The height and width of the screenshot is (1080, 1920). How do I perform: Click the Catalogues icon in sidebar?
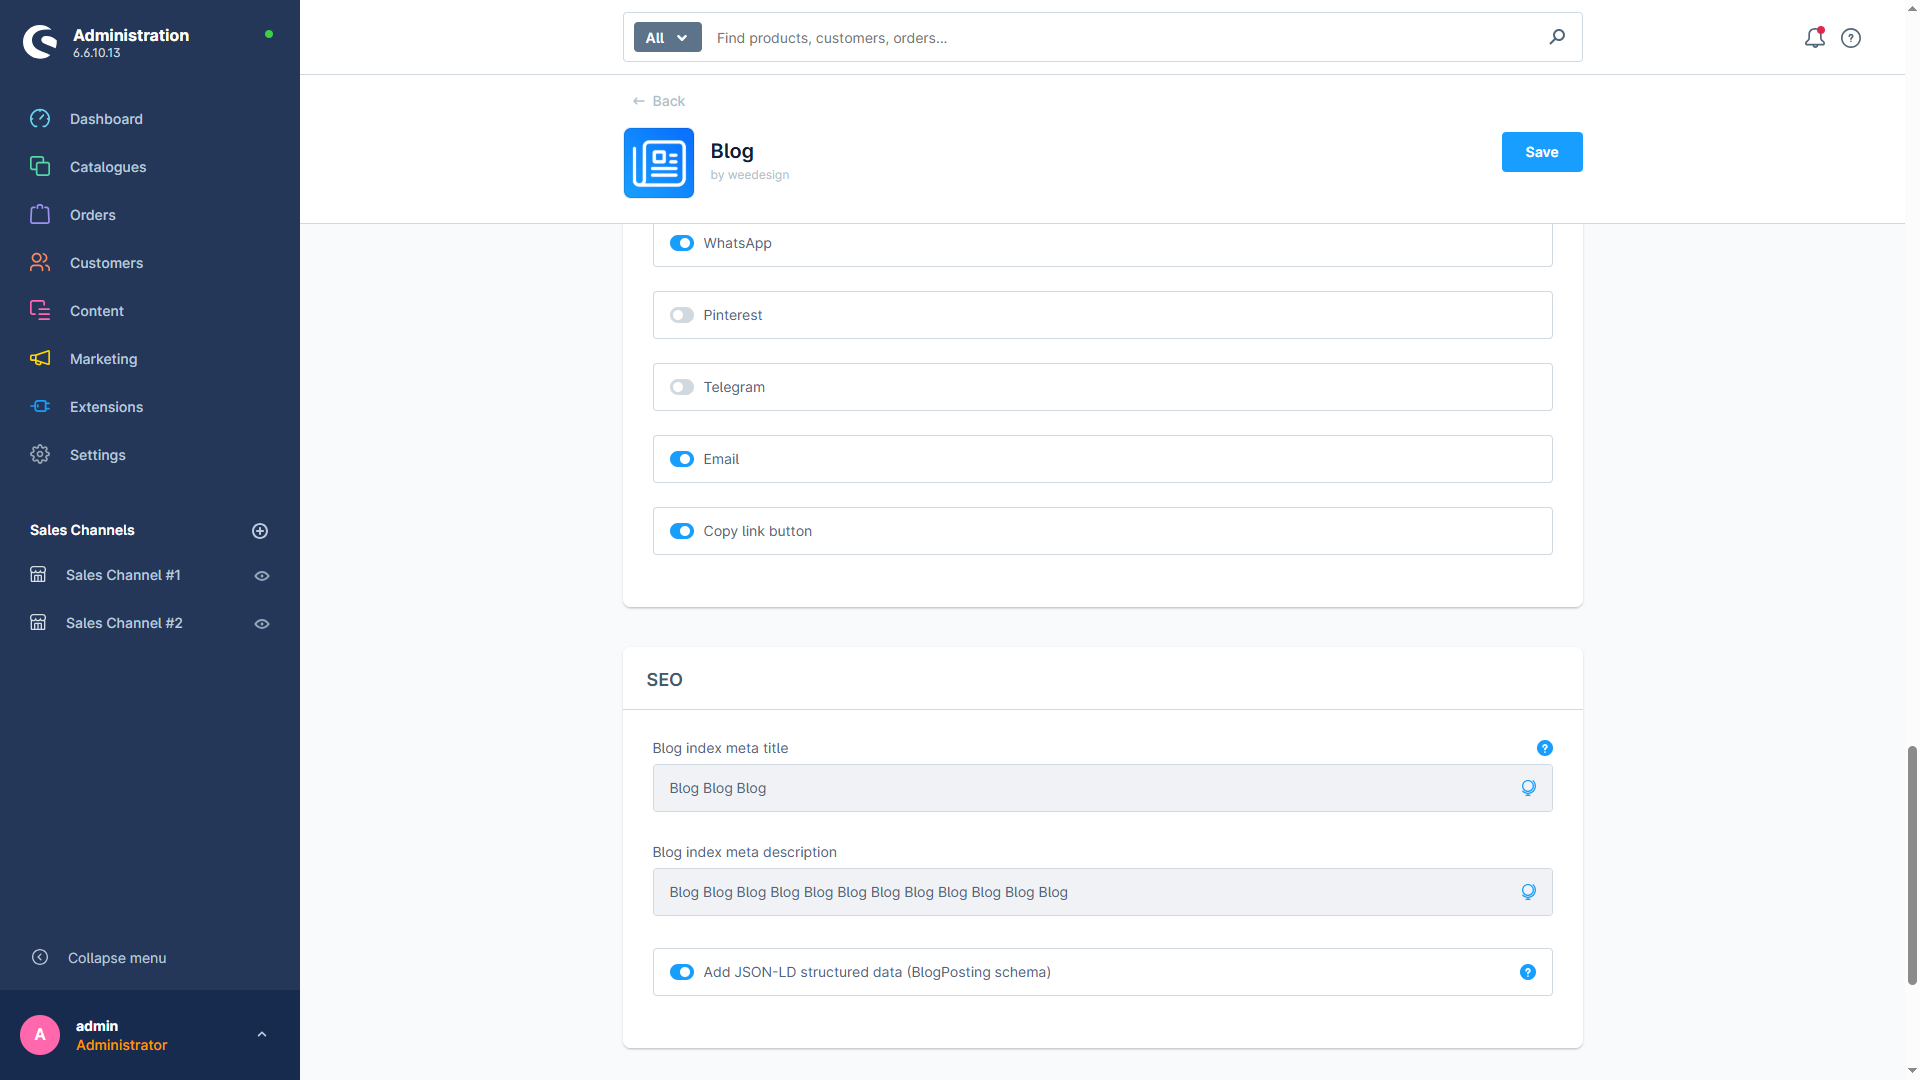[40, 167]
